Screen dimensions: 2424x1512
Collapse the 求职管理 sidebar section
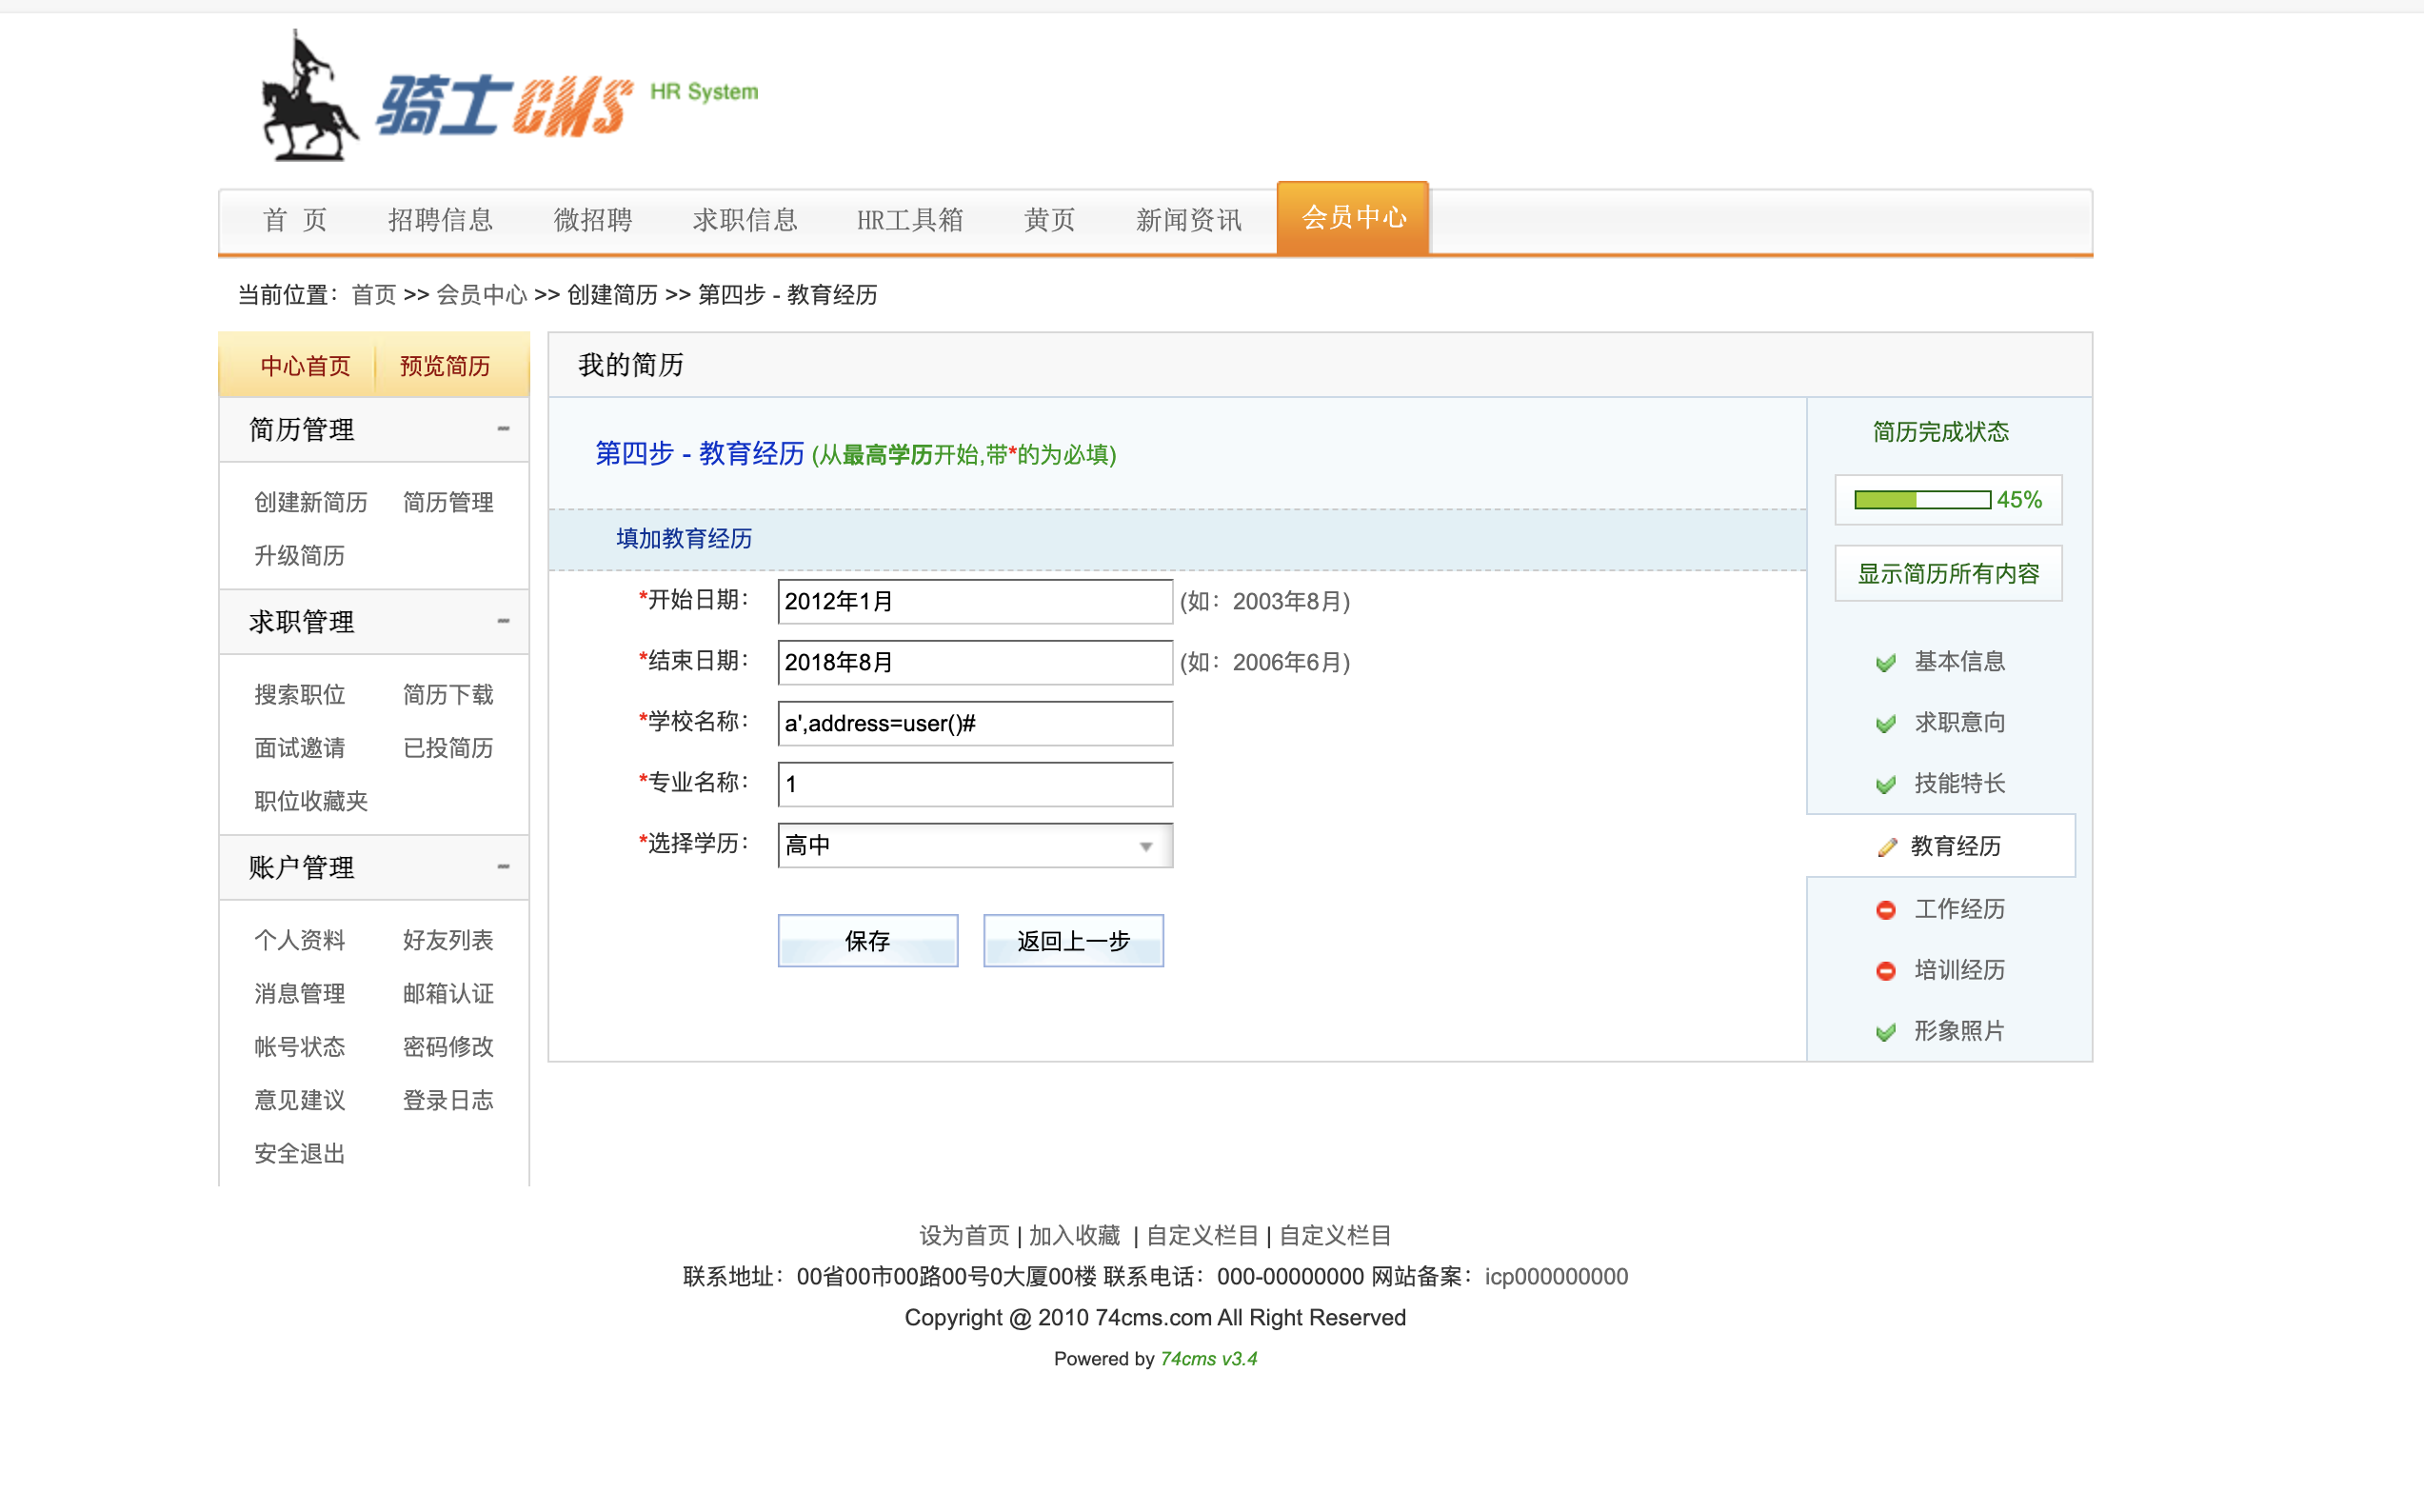tap(503, 621)
